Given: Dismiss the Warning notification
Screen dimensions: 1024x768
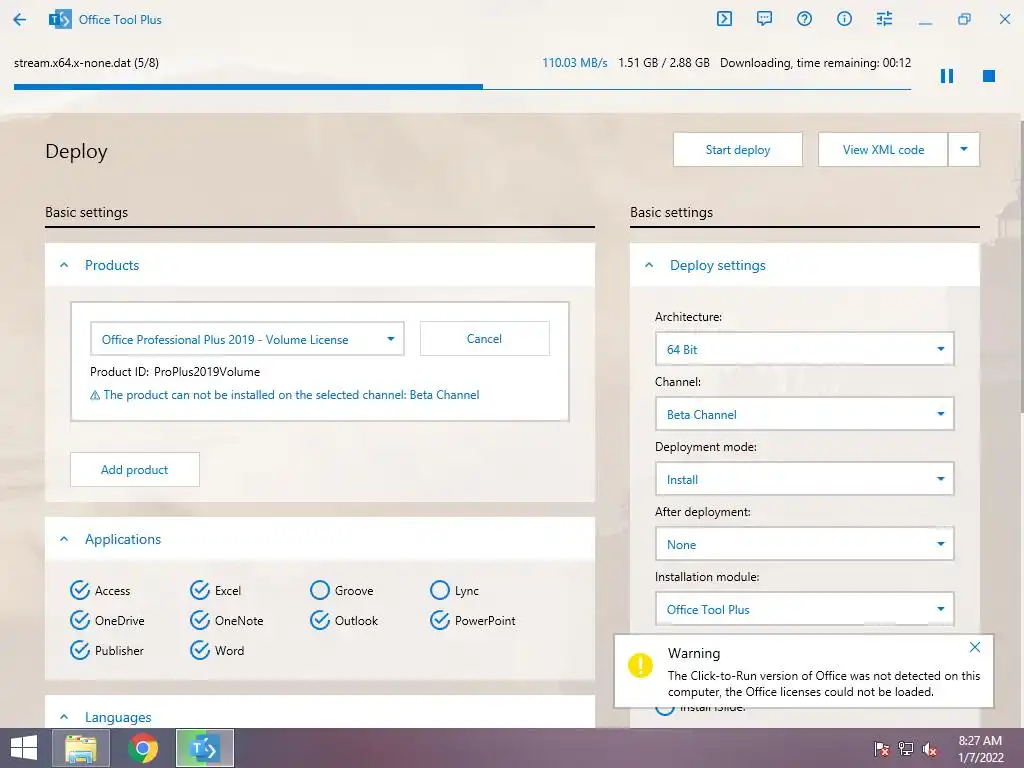Looking at the screenshot, I should tap(975, 647).
